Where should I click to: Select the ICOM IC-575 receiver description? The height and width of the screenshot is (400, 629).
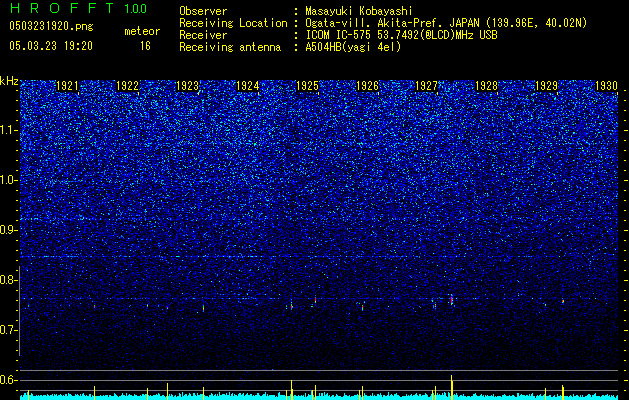click(x=401, y=35)
